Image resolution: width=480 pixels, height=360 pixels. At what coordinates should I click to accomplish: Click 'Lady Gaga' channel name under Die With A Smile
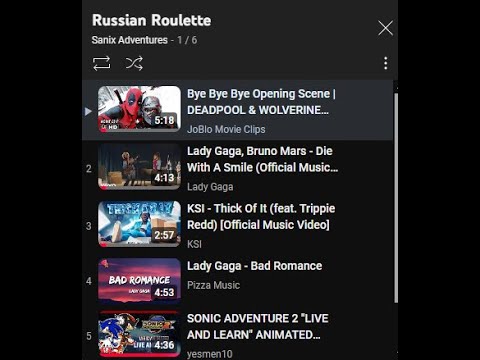pyautogui.click(x=210, y=187)
